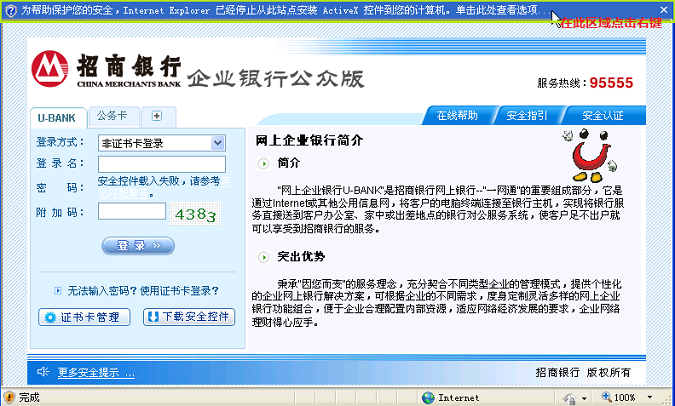Click the speaker icon in the footer
This screenshot has height=406, width=675.
(x=43, y=372)
